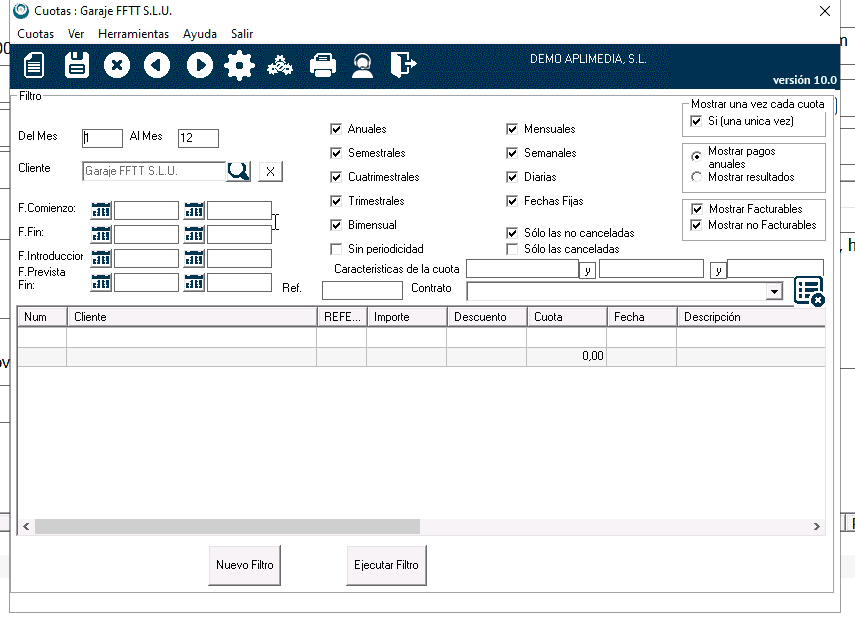Go to next record arrow icon
The image size is (855, 621).
click(199, 66)
